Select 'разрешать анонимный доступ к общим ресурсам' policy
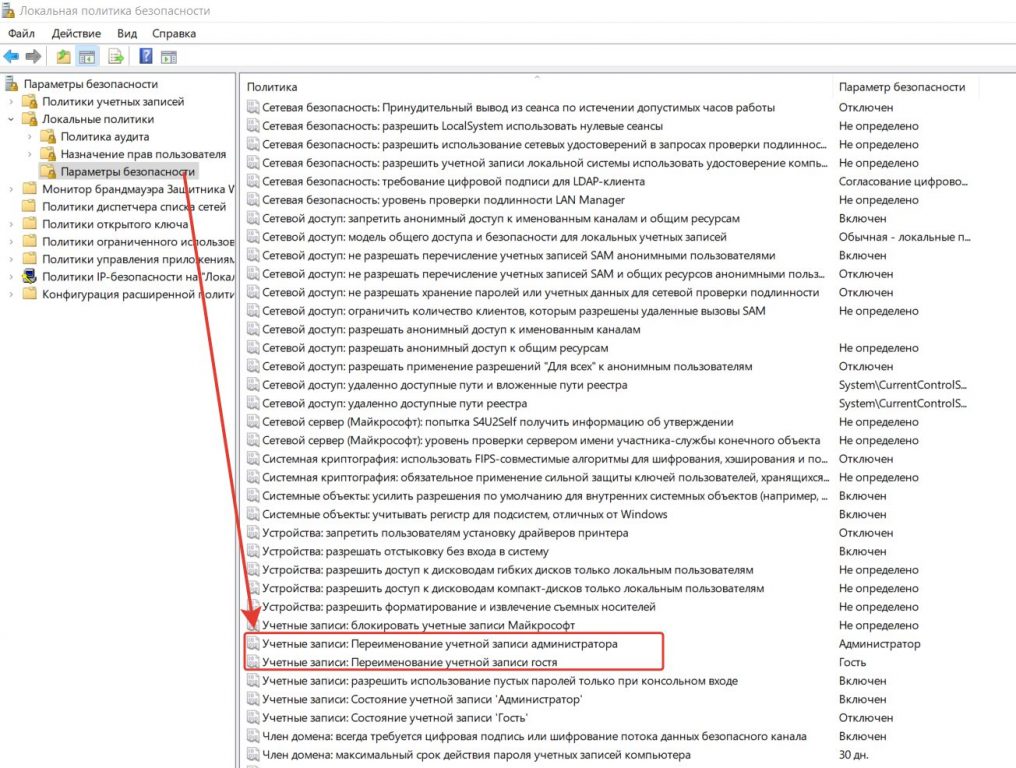Viewport: 1016px width, 768px height. (435, 348)
